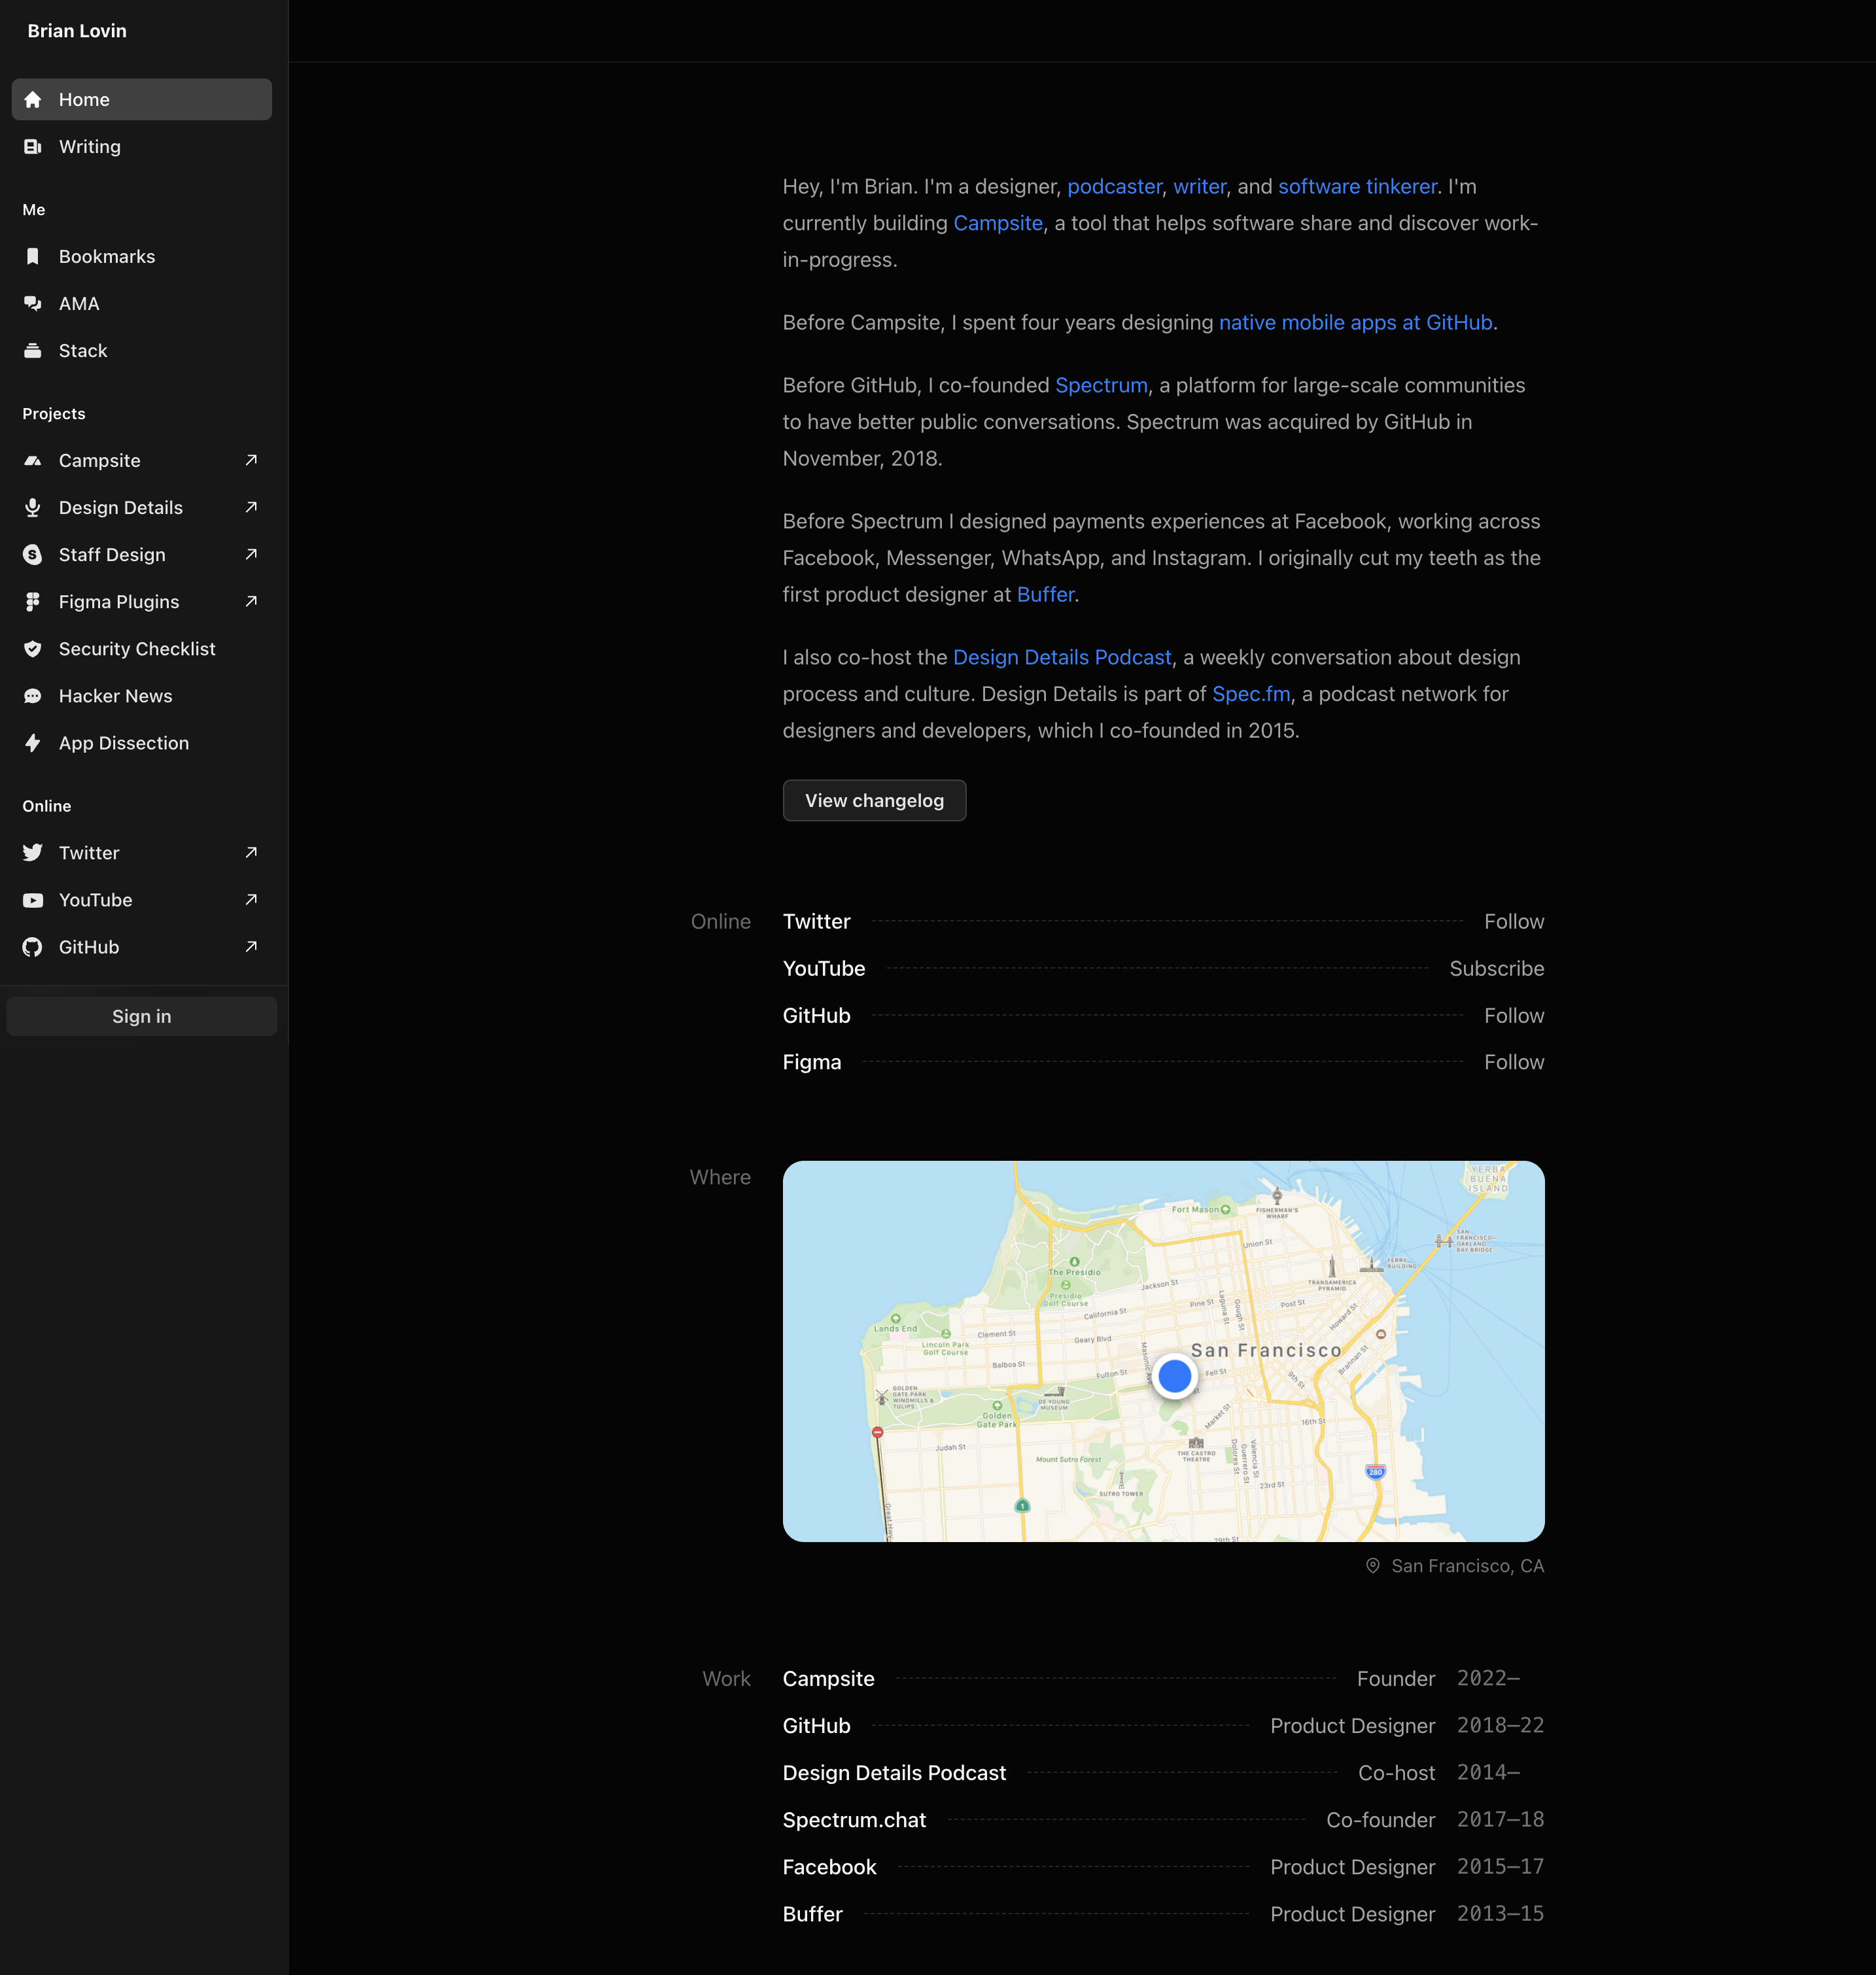Subscribe to the YouTube channel
Screen dimensions: 1876x1975
click(1496, 968)
